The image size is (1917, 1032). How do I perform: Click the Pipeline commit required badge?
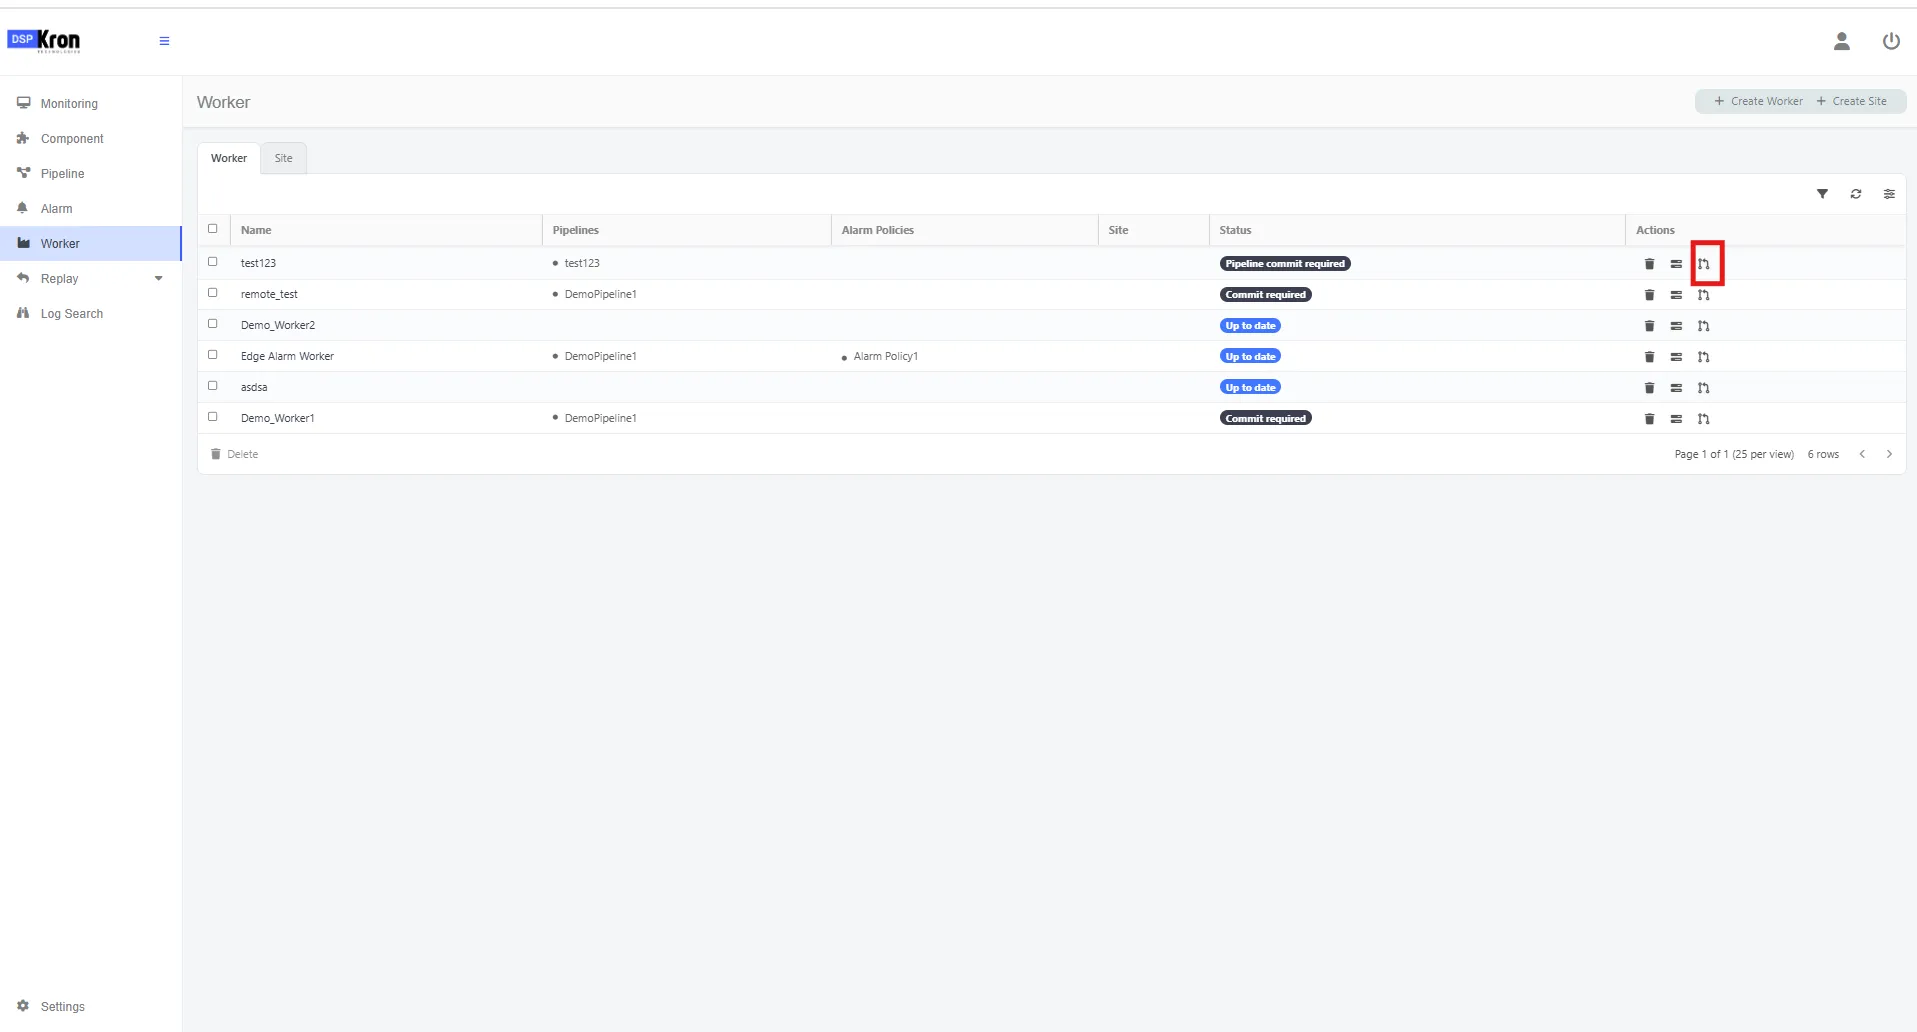[x=1285, y=264]
